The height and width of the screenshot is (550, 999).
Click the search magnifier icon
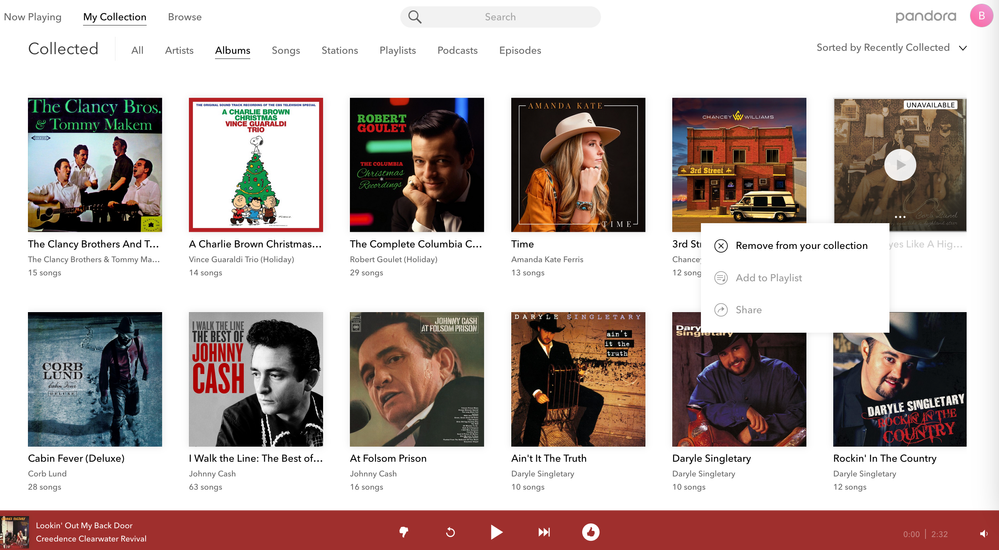click(x=415, y=17)
